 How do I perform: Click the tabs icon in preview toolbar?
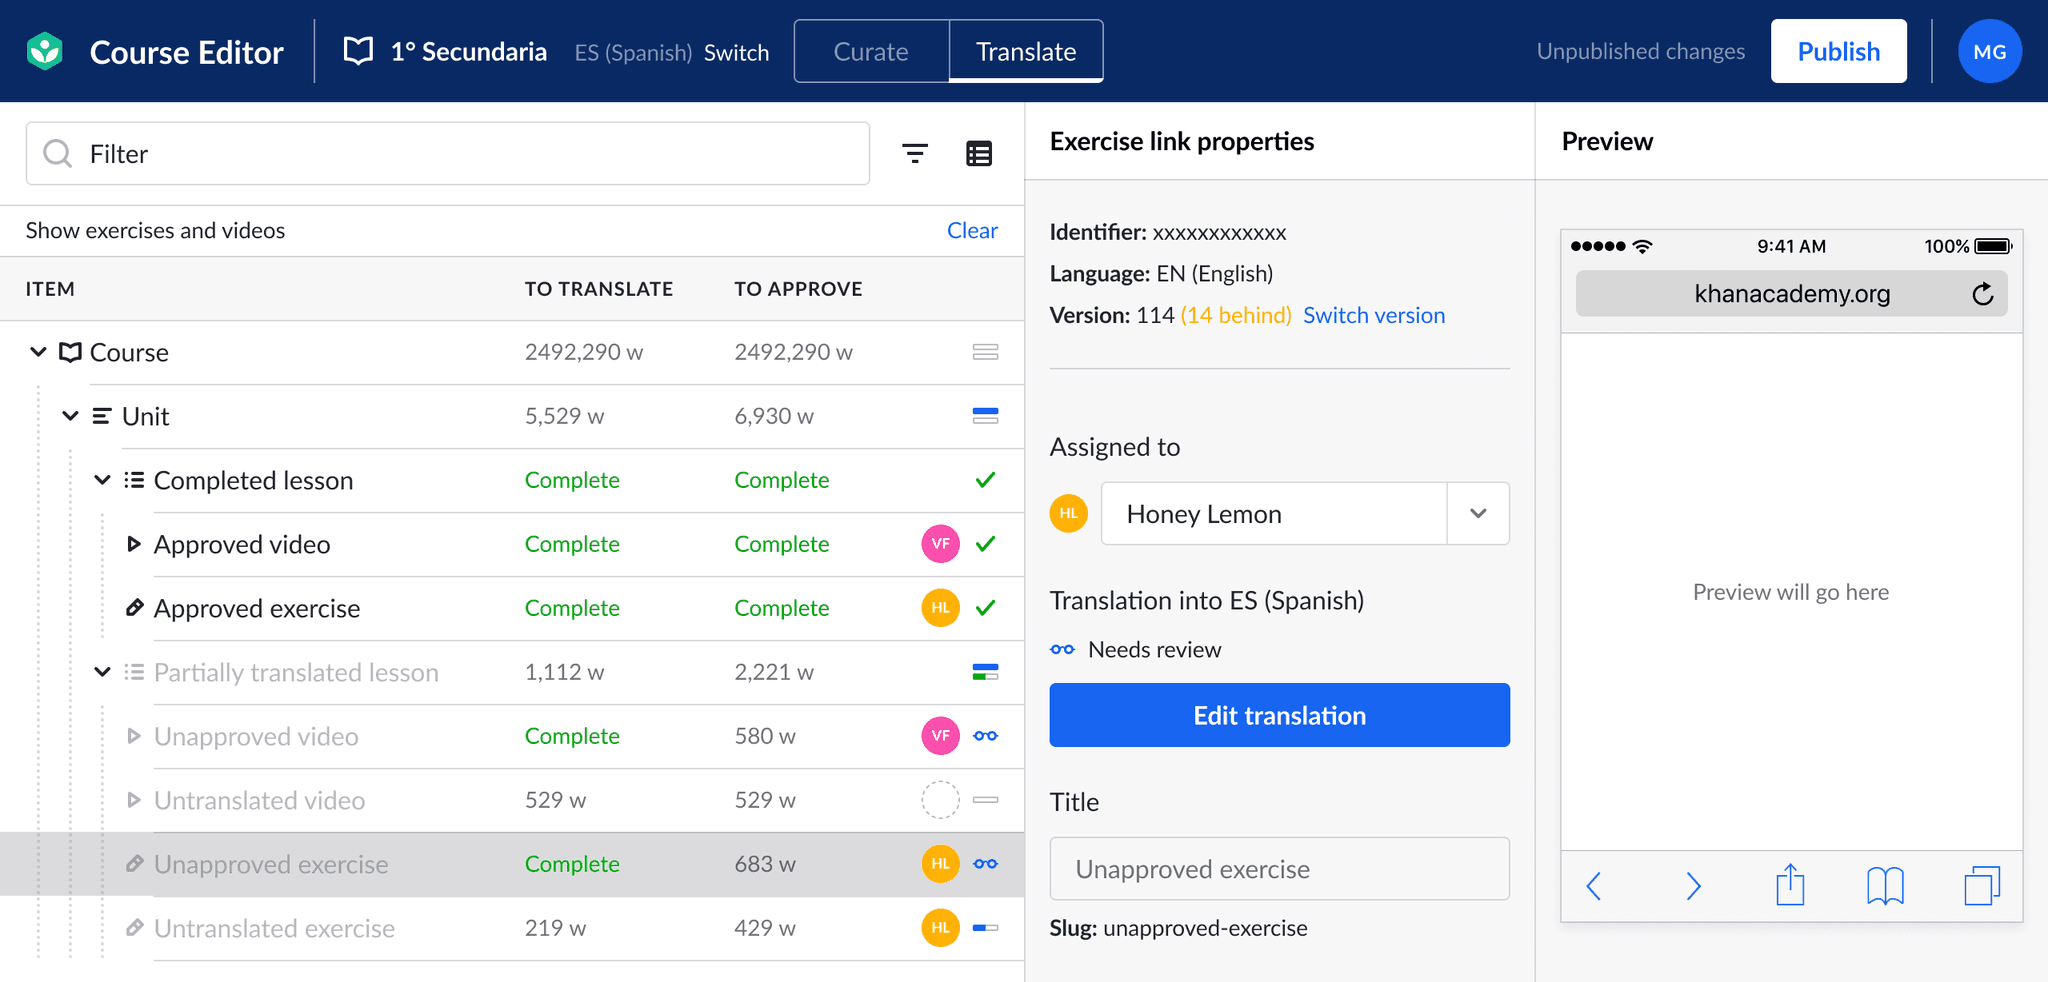[x=1981, y=886]
